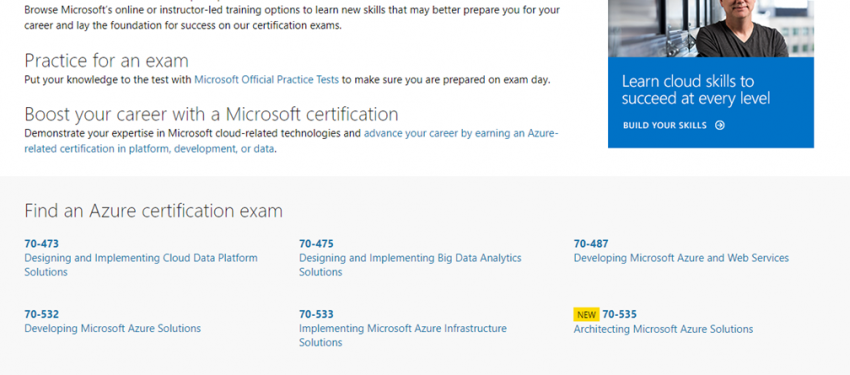Click the Practice for an exam heading

click(106, 60)
